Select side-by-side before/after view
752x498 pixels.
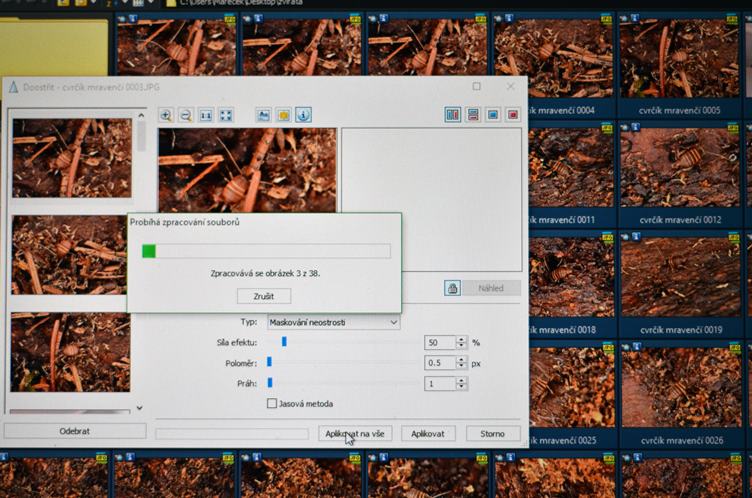453,115
